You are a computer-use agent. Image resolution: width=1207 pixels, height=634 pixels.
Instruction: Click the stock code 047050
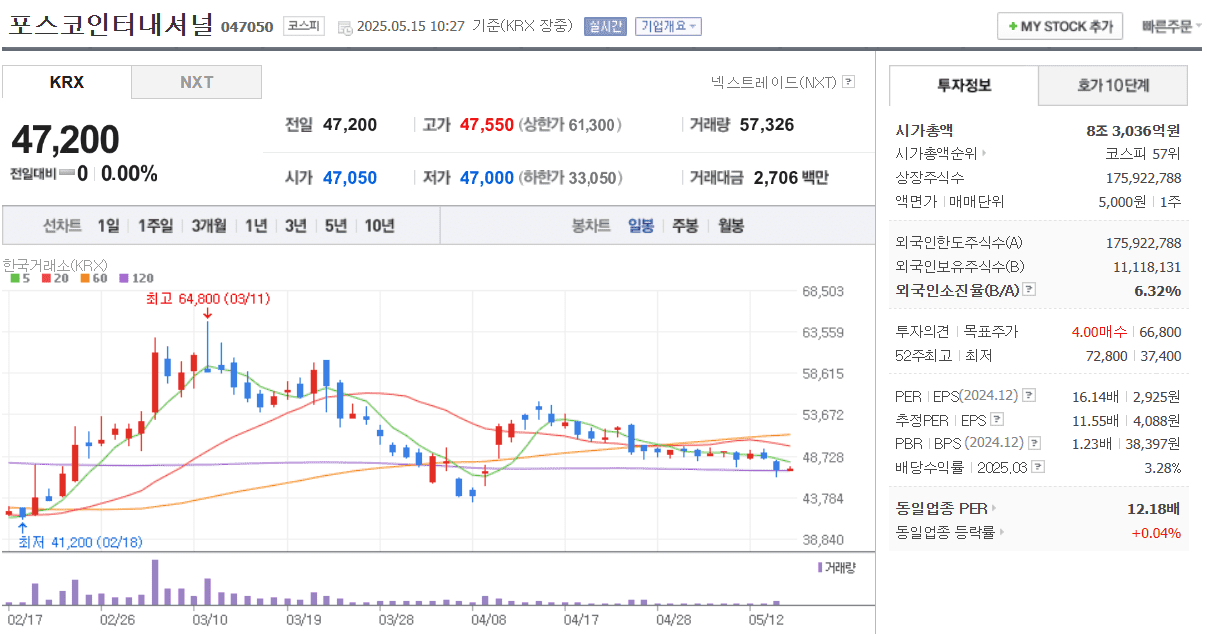coord(247,27)
